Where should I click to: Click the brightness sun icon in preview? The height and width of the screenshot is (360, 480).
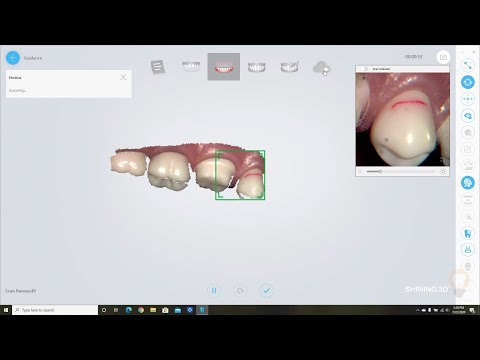click(443, 171)
